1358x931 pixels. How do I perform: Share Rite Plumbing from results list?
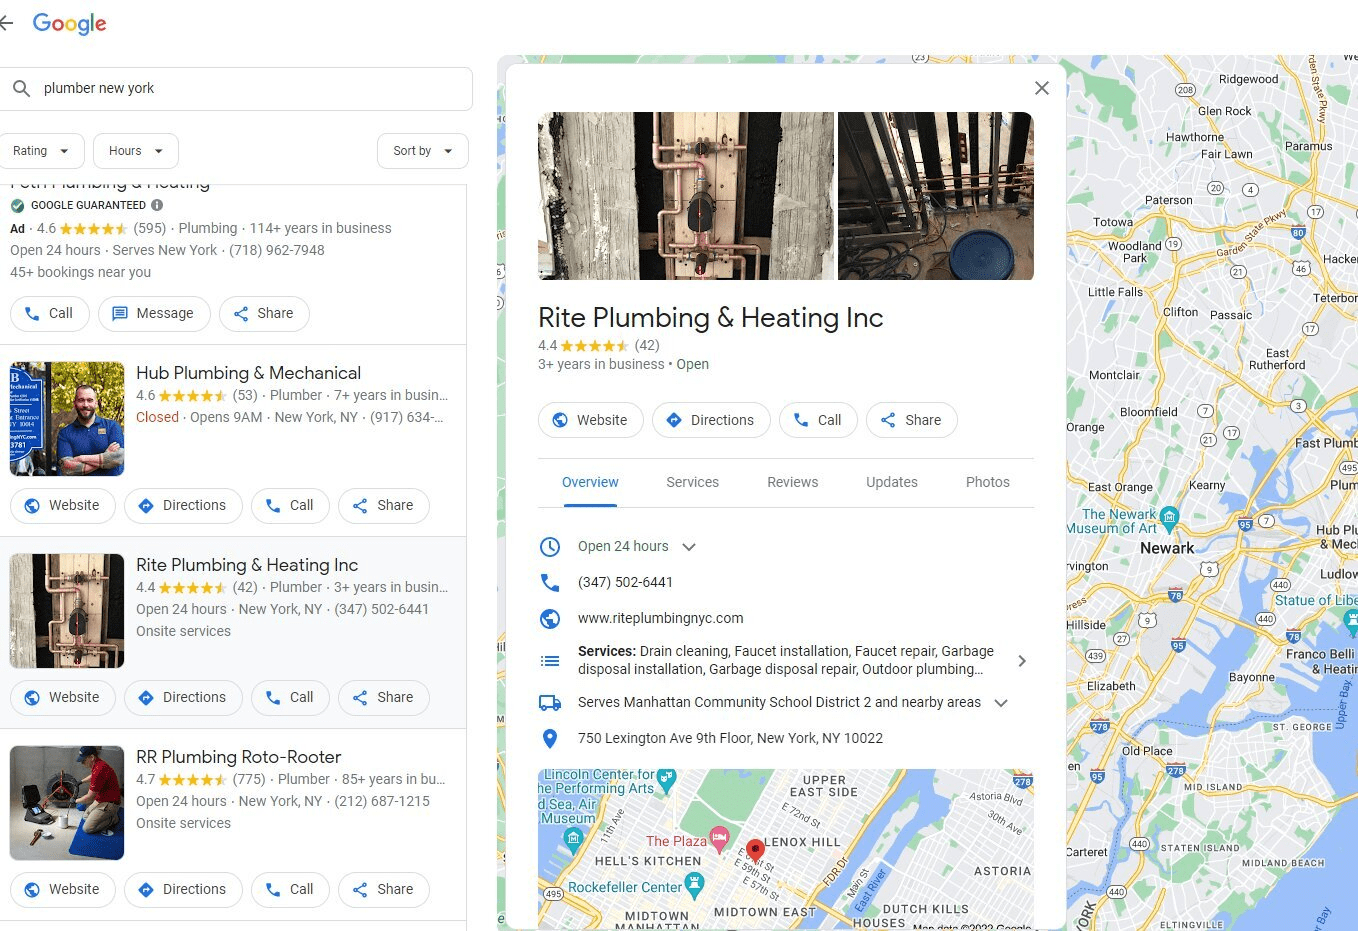[384, 697]
